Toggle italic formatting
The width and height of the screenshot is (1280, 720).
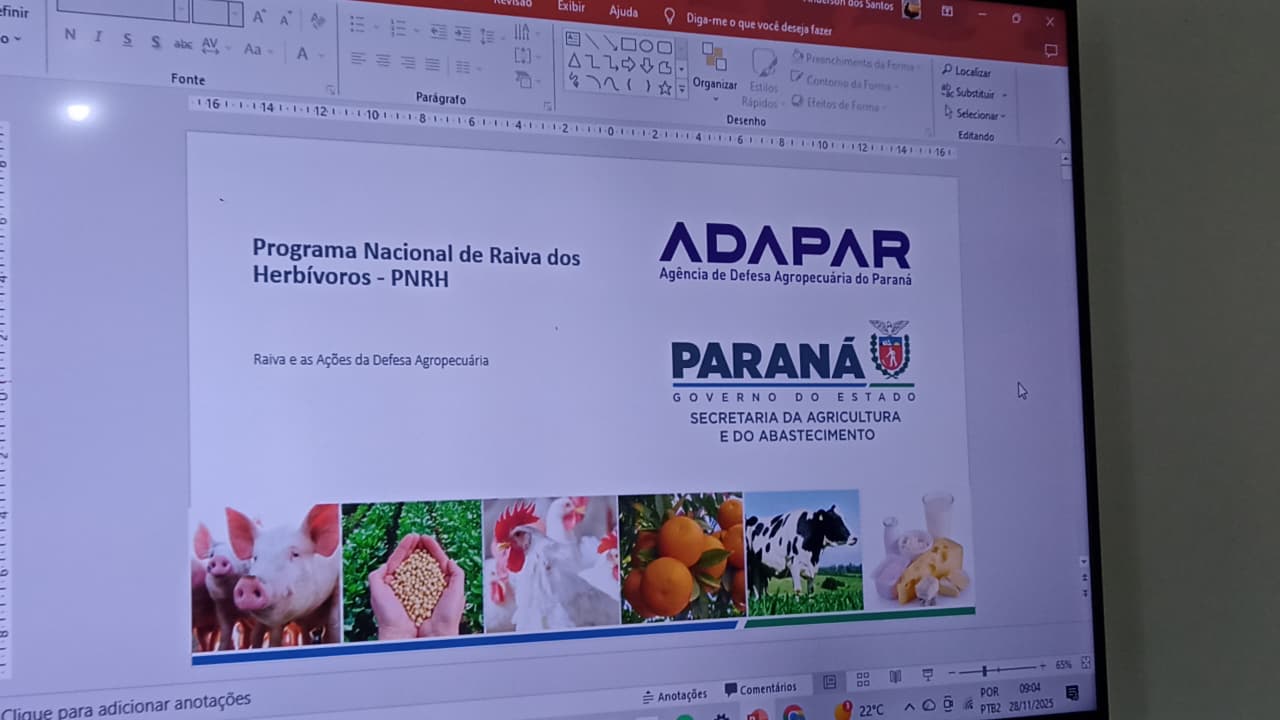98,37
